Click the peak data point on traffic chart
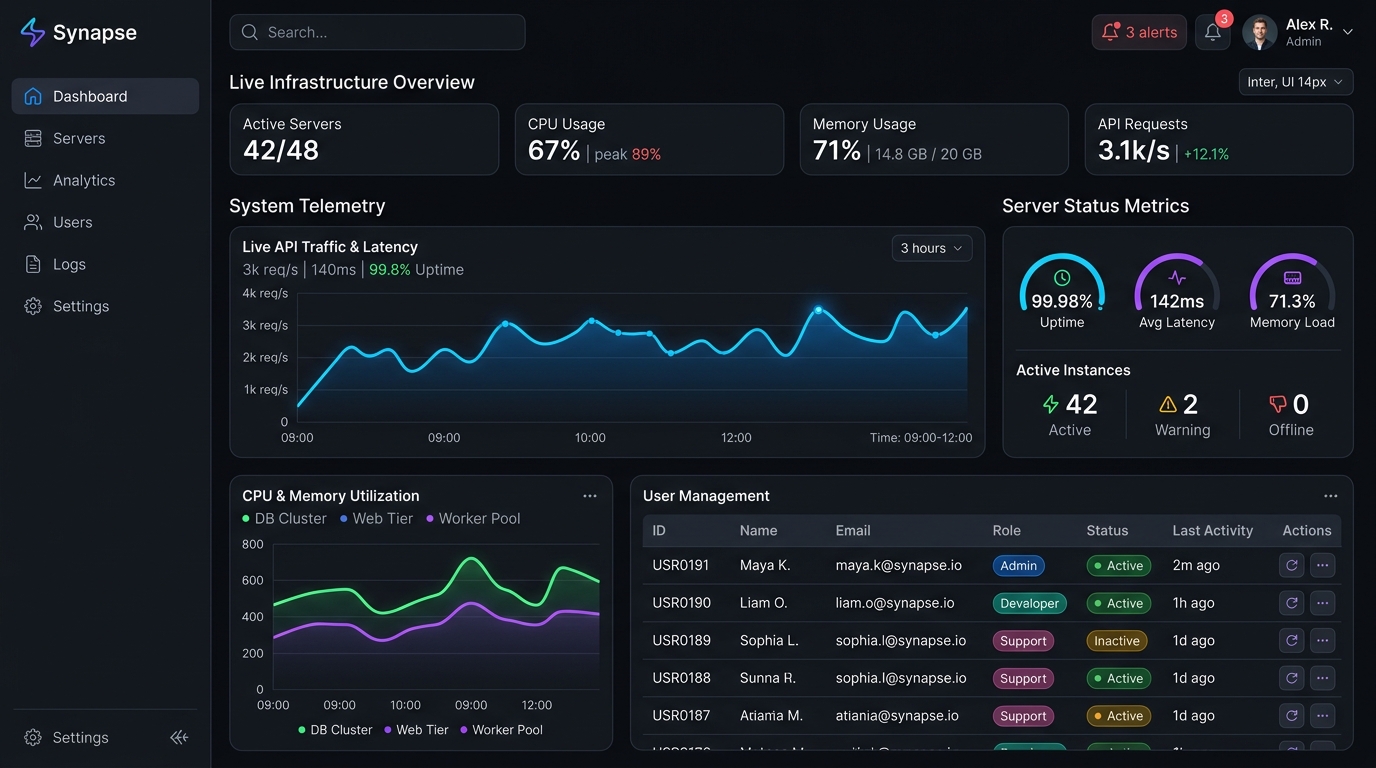Screen dimensions: 1376x768 click(818, 310)
